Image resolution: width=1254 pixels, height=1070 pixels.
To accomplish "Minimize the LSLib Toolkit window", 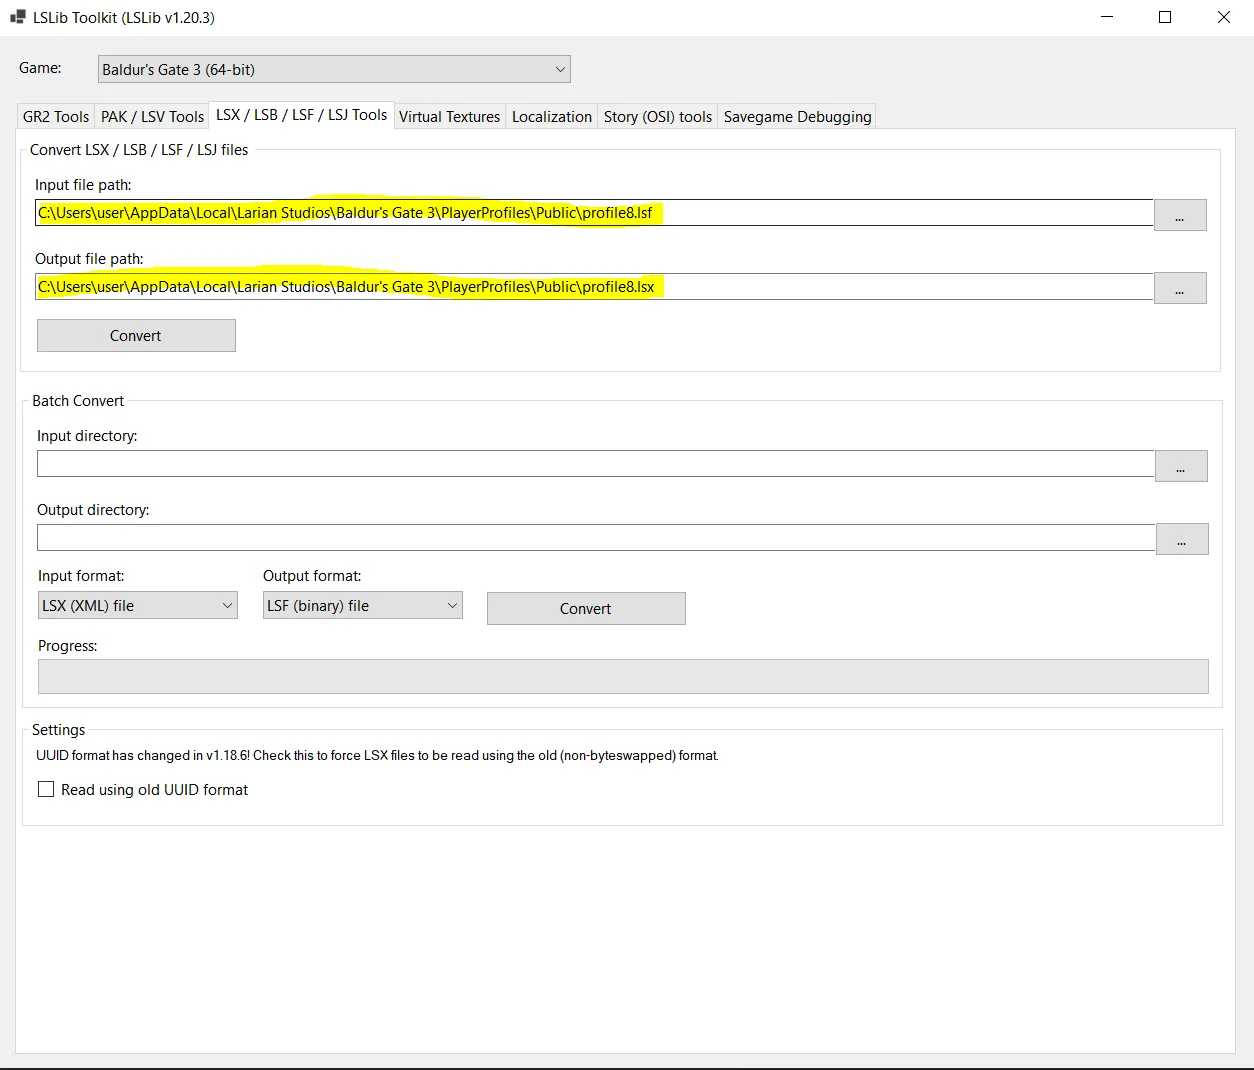I will [x=1107, y=17].
